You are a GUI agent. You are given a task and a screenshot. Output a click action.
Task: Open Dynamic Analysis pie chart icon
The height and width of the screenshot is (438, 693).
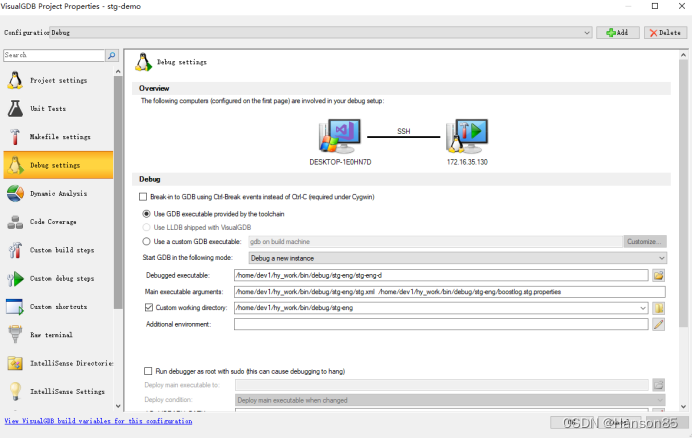coord(15,194)
